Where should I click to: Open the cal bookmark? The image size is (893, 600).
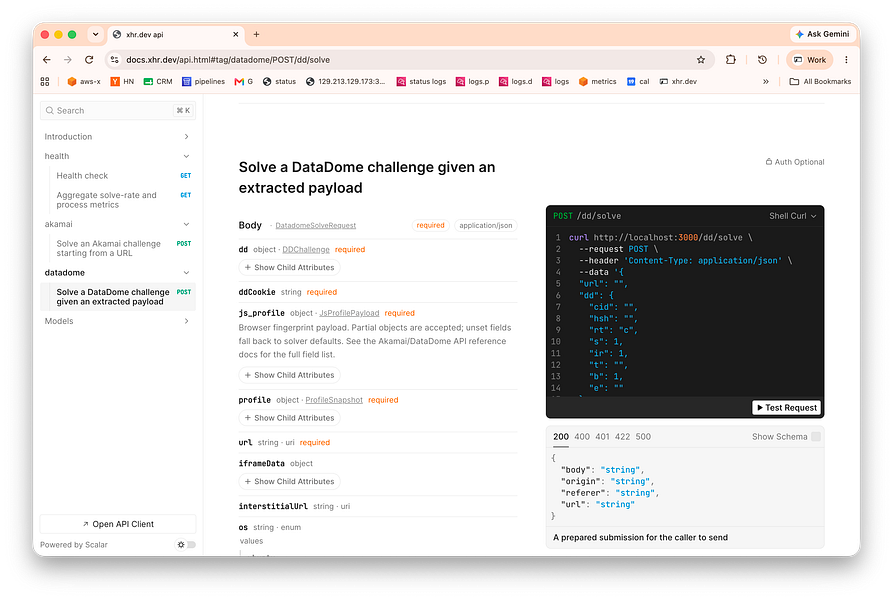[x=638, y=81]
